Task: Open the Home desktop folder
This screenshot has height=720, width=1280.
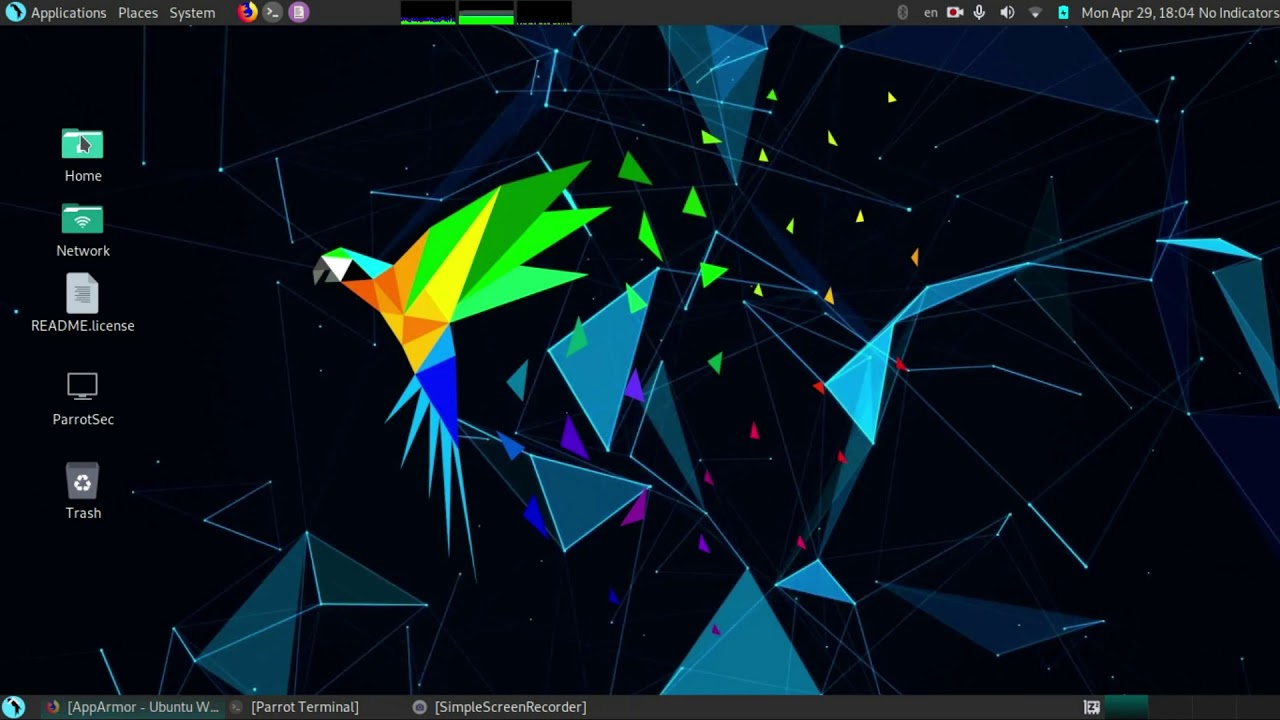Action: point(83,156)
